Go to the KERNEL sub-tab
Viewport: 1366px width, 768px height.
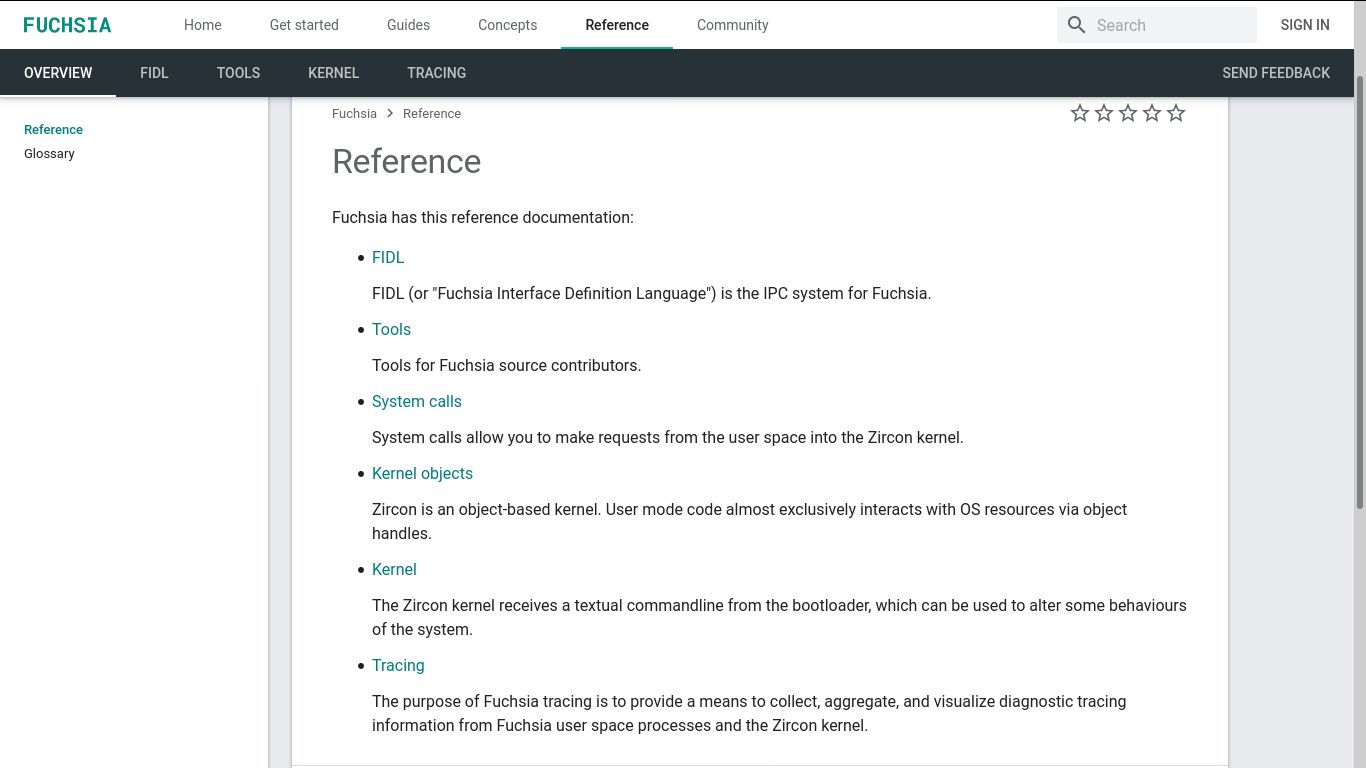click(333, 73)
